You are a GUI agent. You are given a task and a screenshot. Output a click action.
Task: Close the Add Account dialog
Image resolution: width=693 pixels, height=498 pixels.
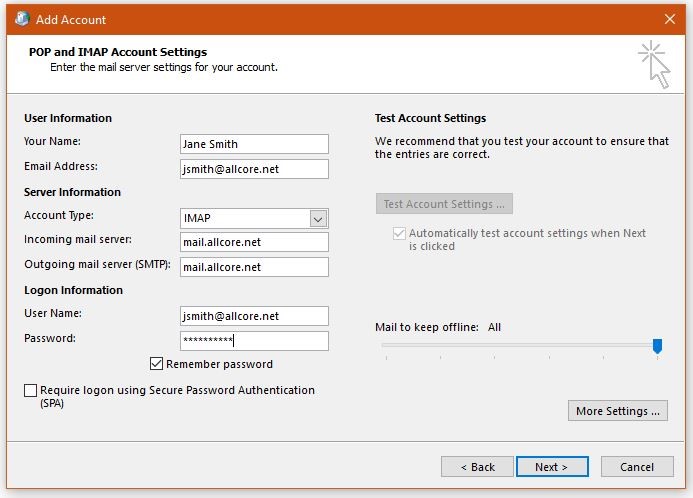(669, 19)
